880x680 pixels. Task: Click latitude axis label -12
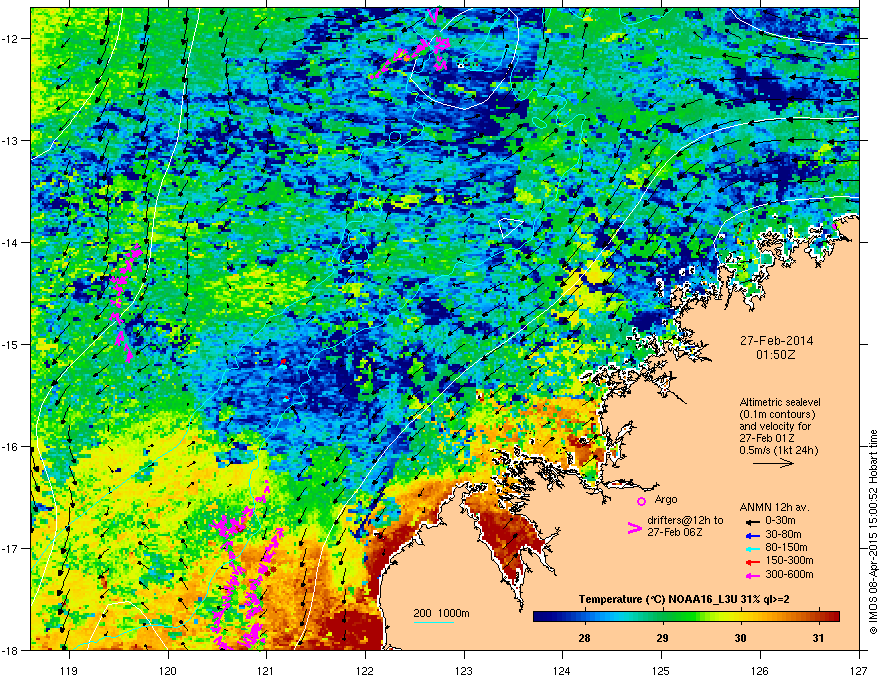10,39
